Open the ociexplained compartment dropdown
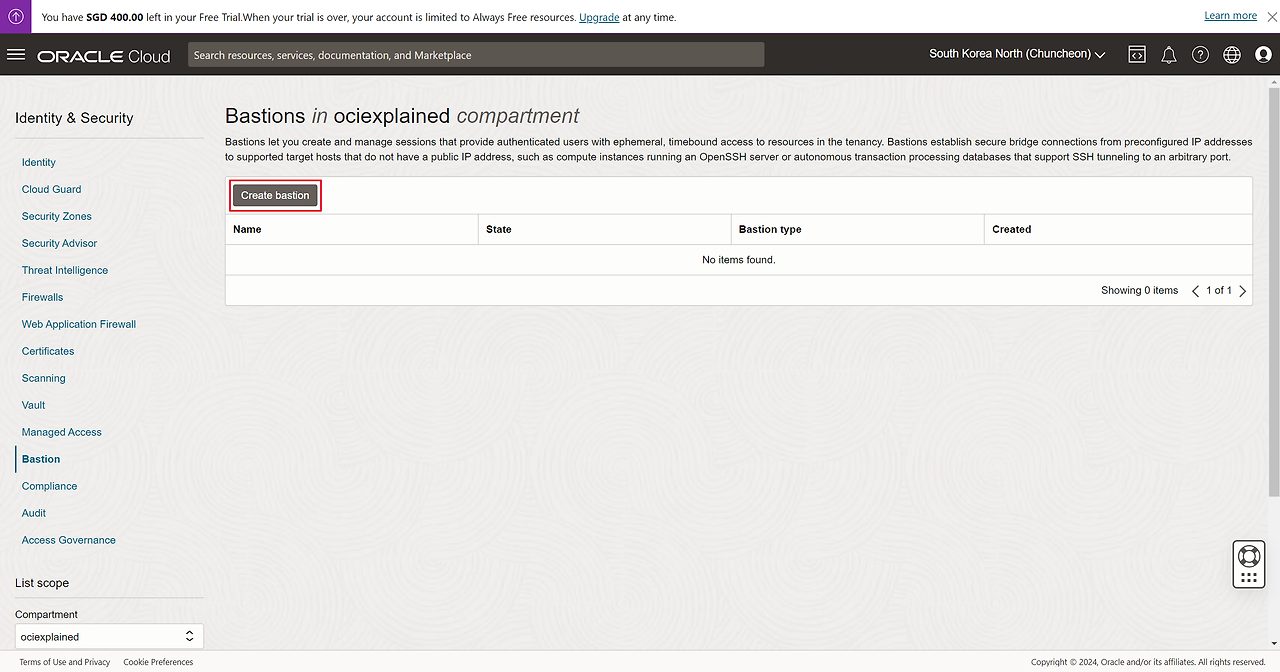This screenshot has height=672, width=1280. [x=109, y=636]
